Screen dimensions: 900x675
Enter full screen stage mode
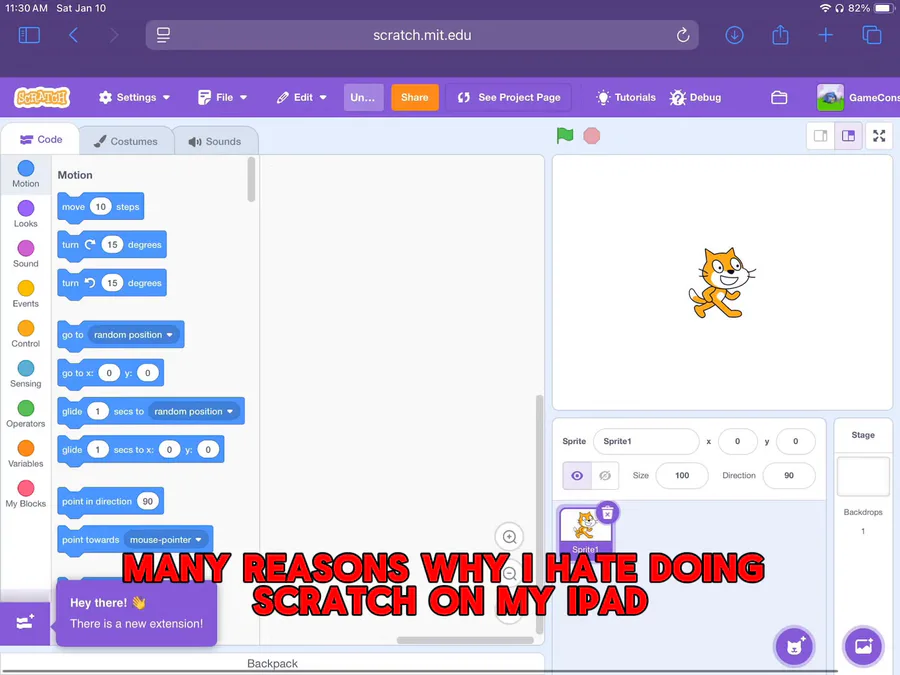click(x=879, y=136)
